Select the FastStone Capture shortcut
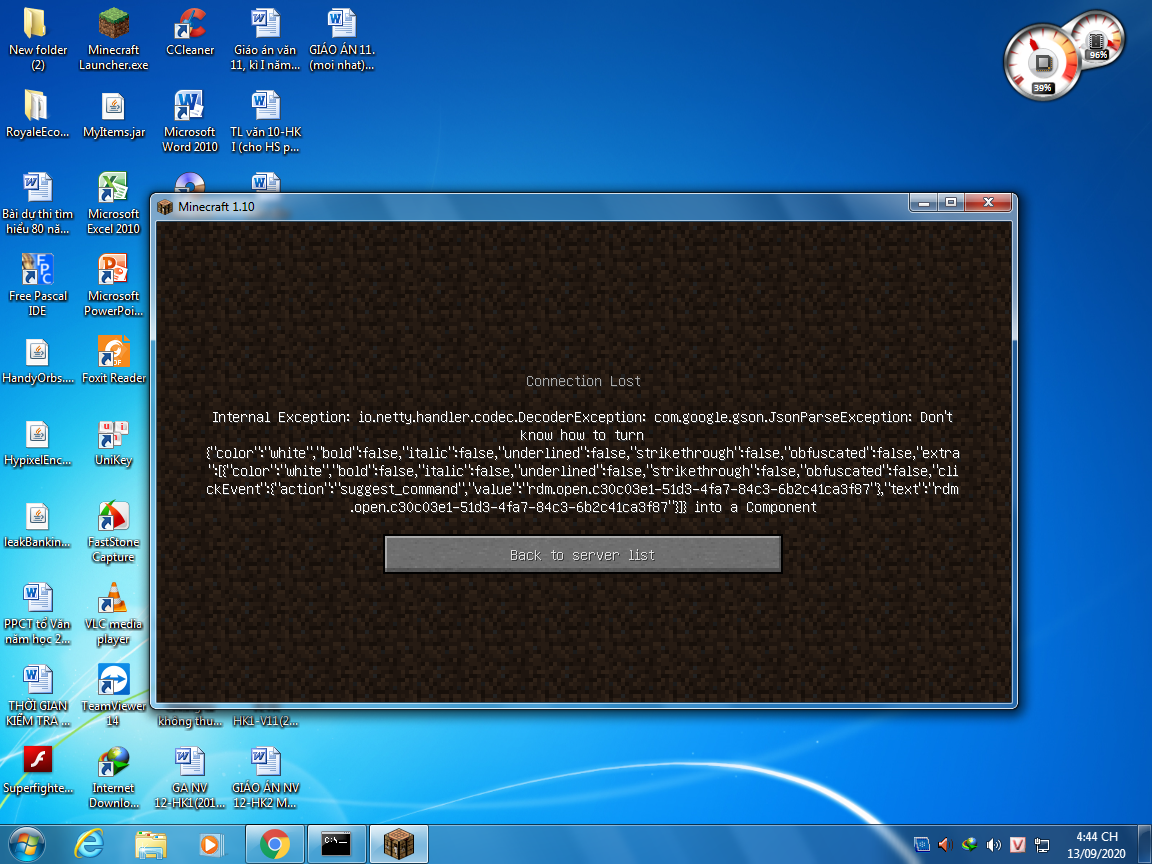This screenshot has height=864, width=1152. tap(114, 532)
